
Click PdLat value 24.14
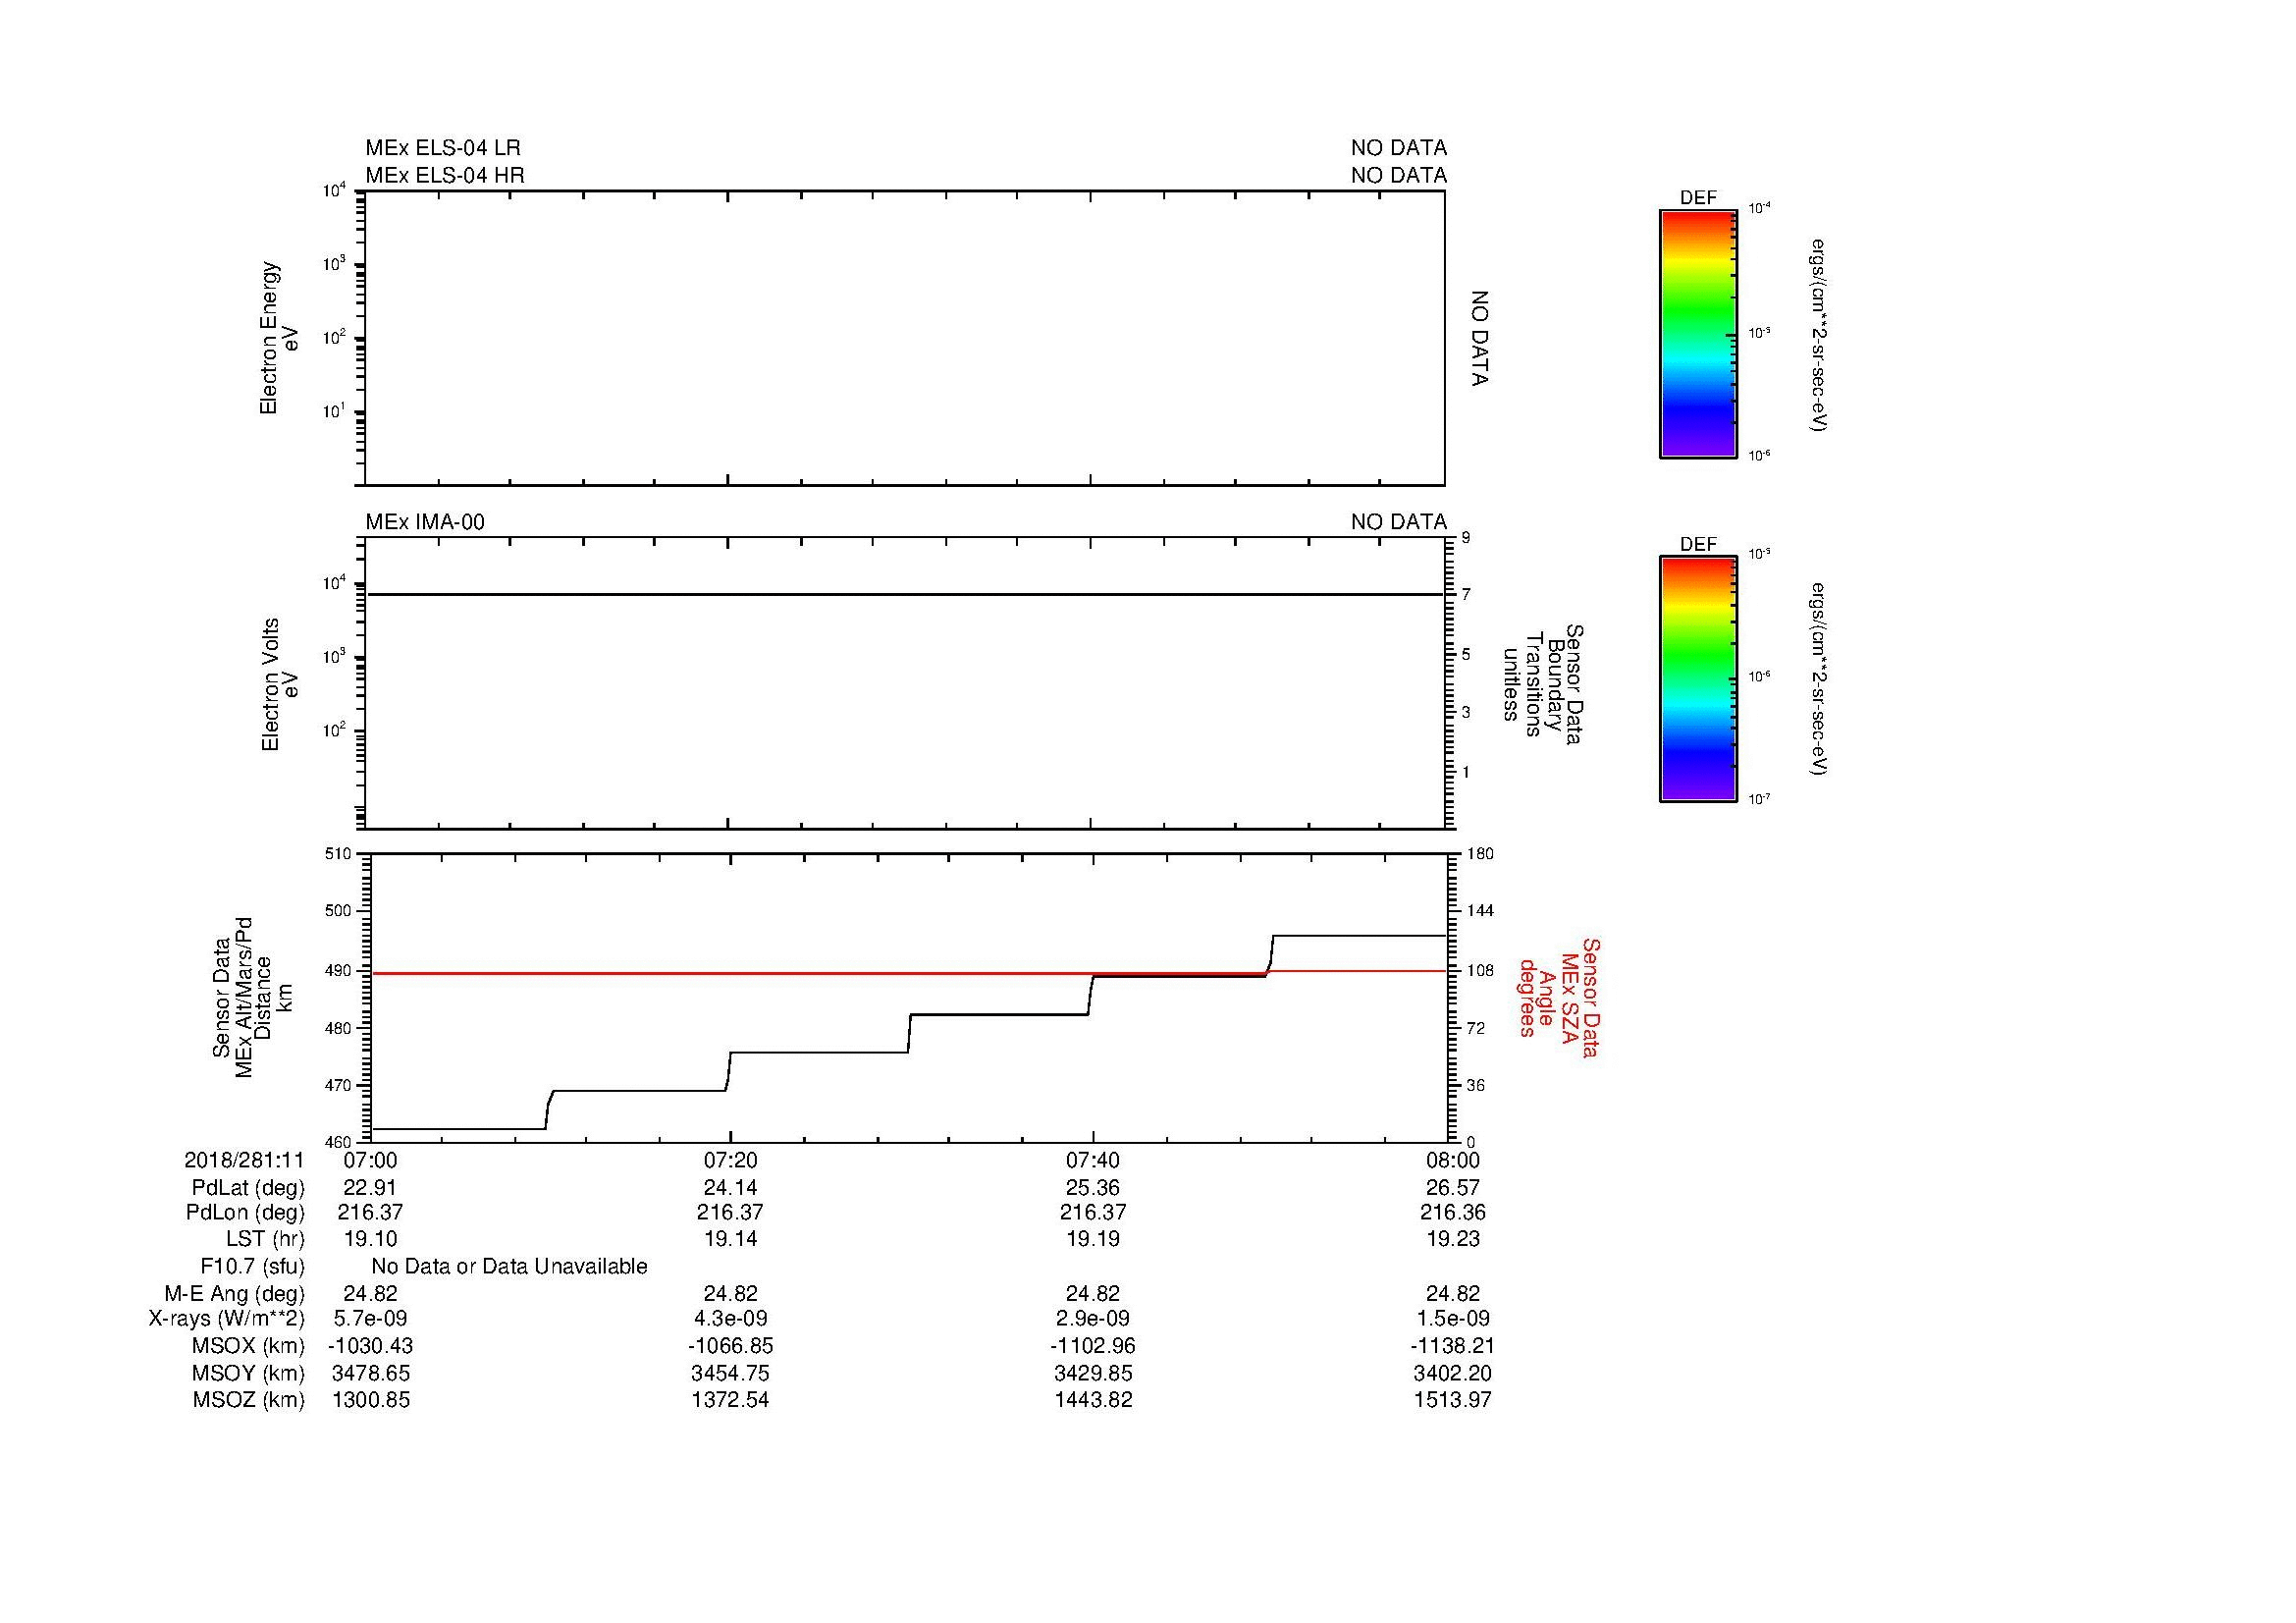731,1188
